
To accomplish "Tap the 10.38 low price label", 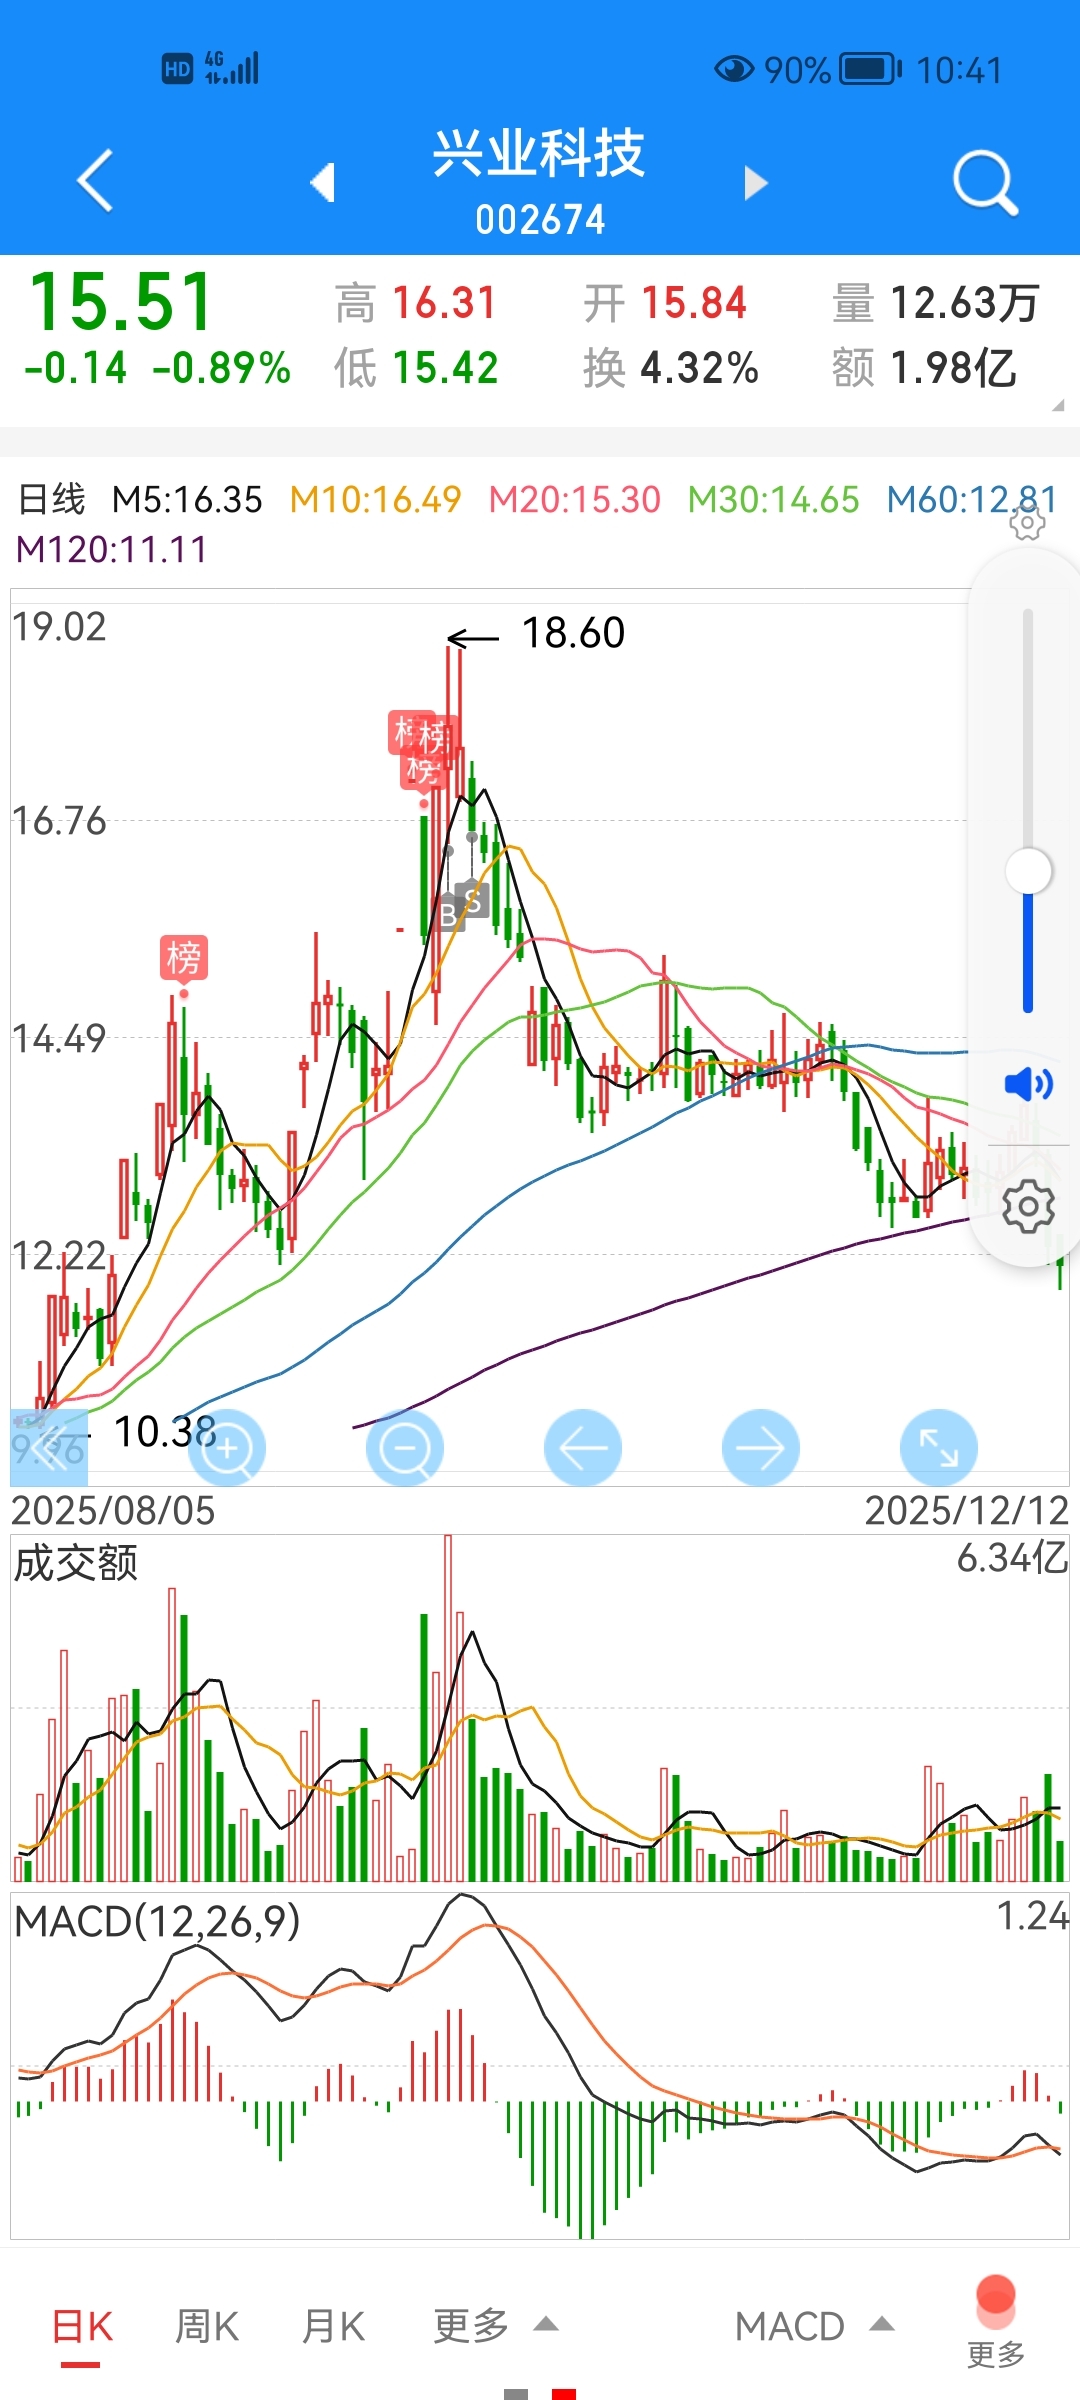I will [x=165, y=1432].
